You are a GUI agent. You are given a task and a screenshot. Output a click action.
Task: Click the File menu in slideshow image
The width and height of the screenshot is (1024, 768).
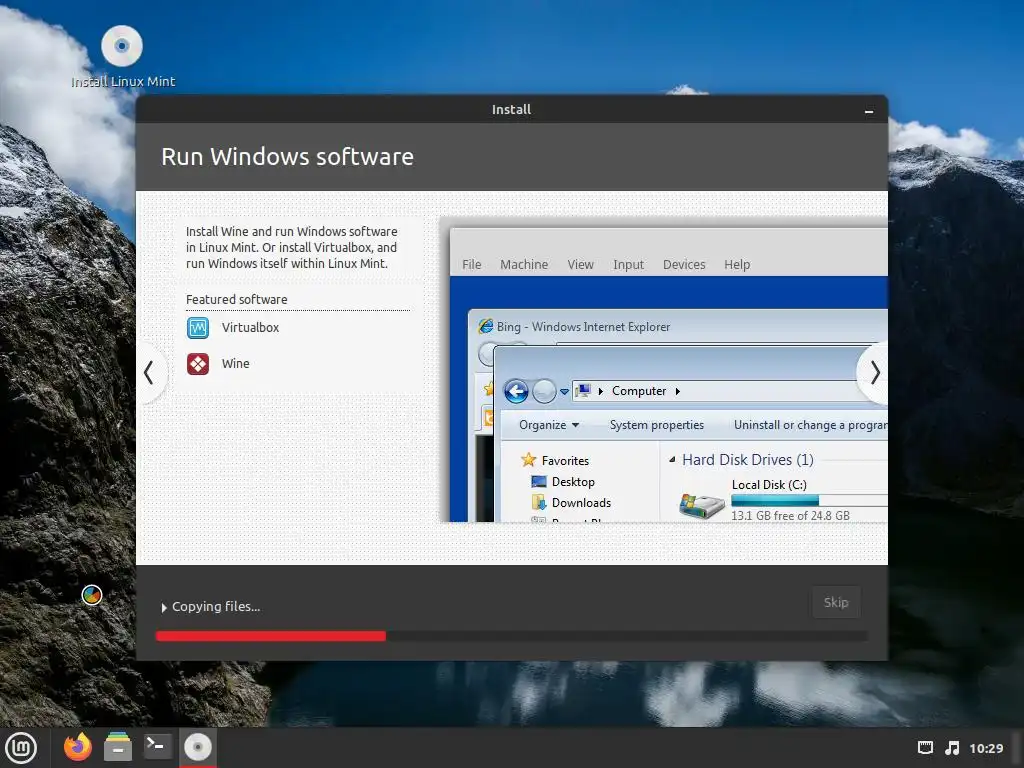coord(472,264)
